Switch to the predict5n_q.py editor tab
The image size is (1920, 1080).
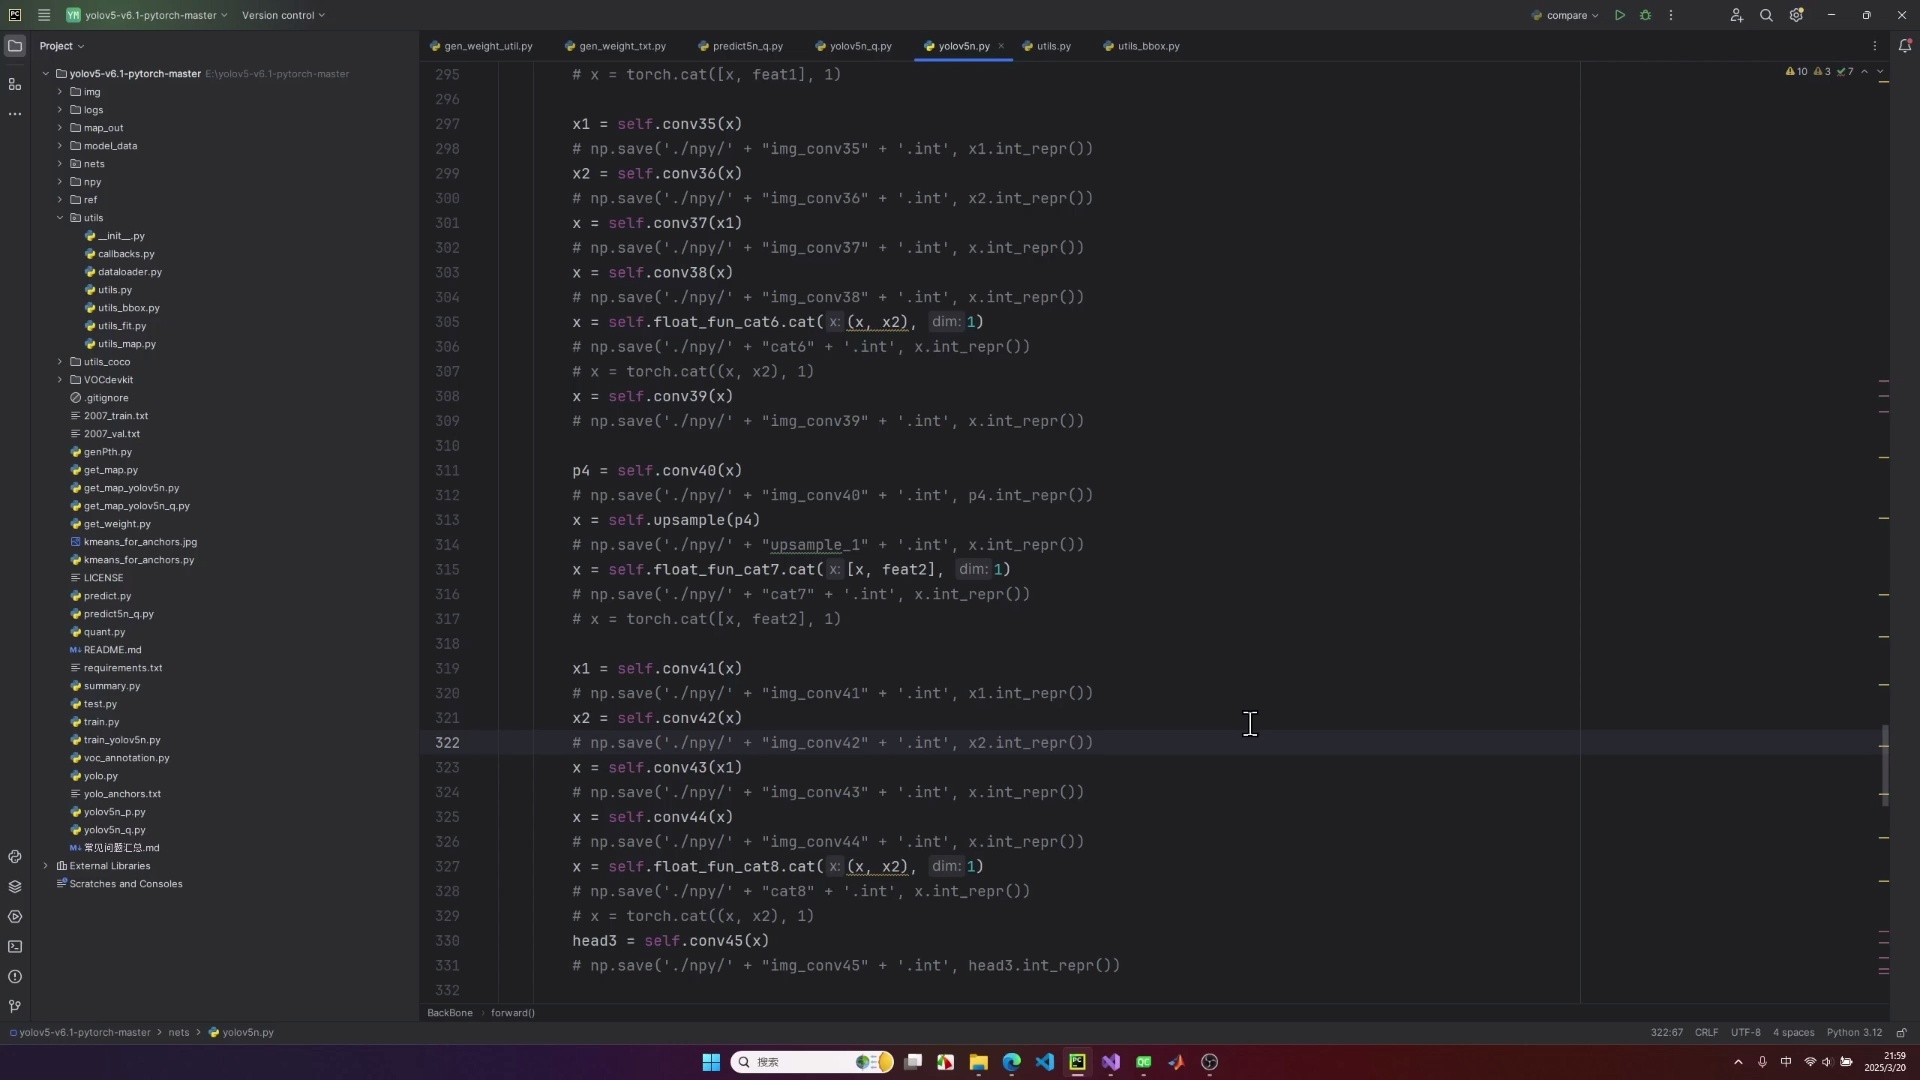(x=746, y=46)
